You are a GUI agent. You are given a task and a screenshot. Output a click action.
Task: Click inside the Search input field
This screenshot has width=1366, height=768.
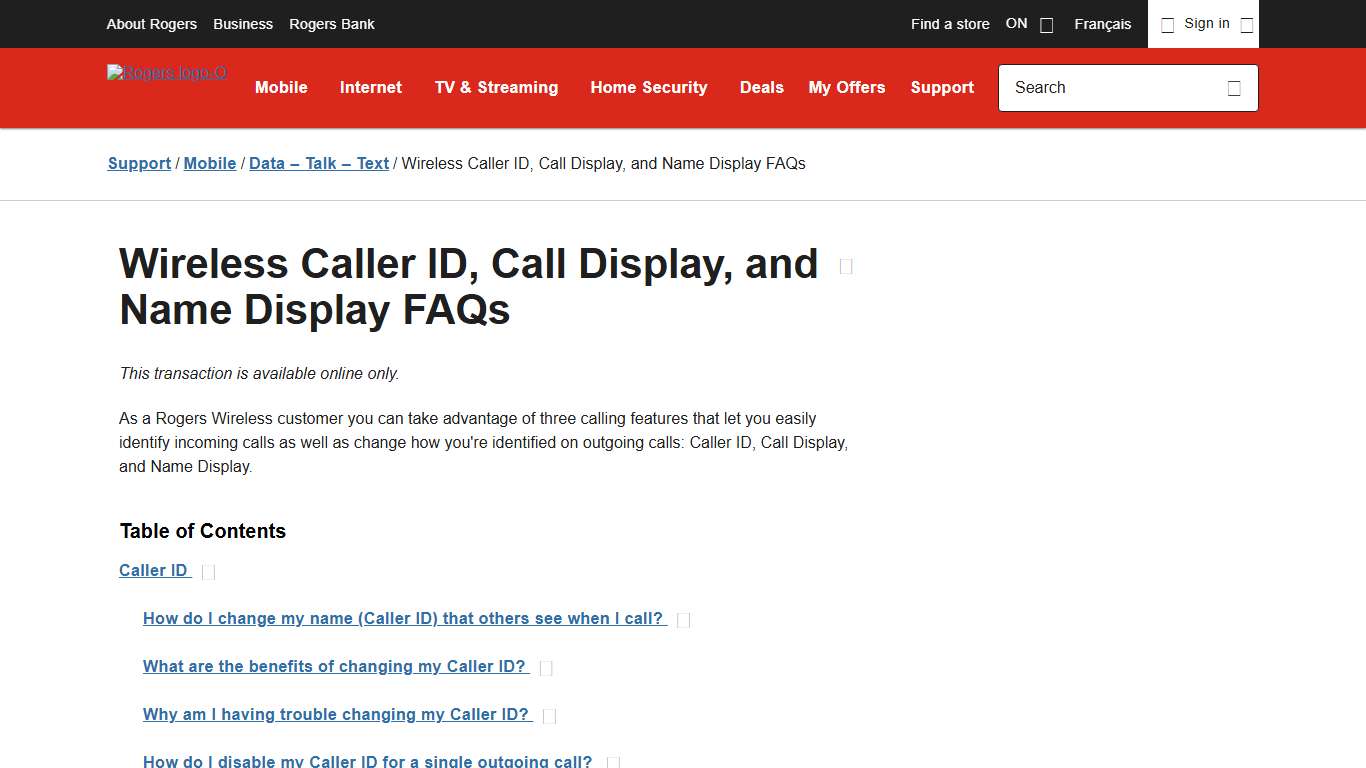click(x=1100, y=88)
